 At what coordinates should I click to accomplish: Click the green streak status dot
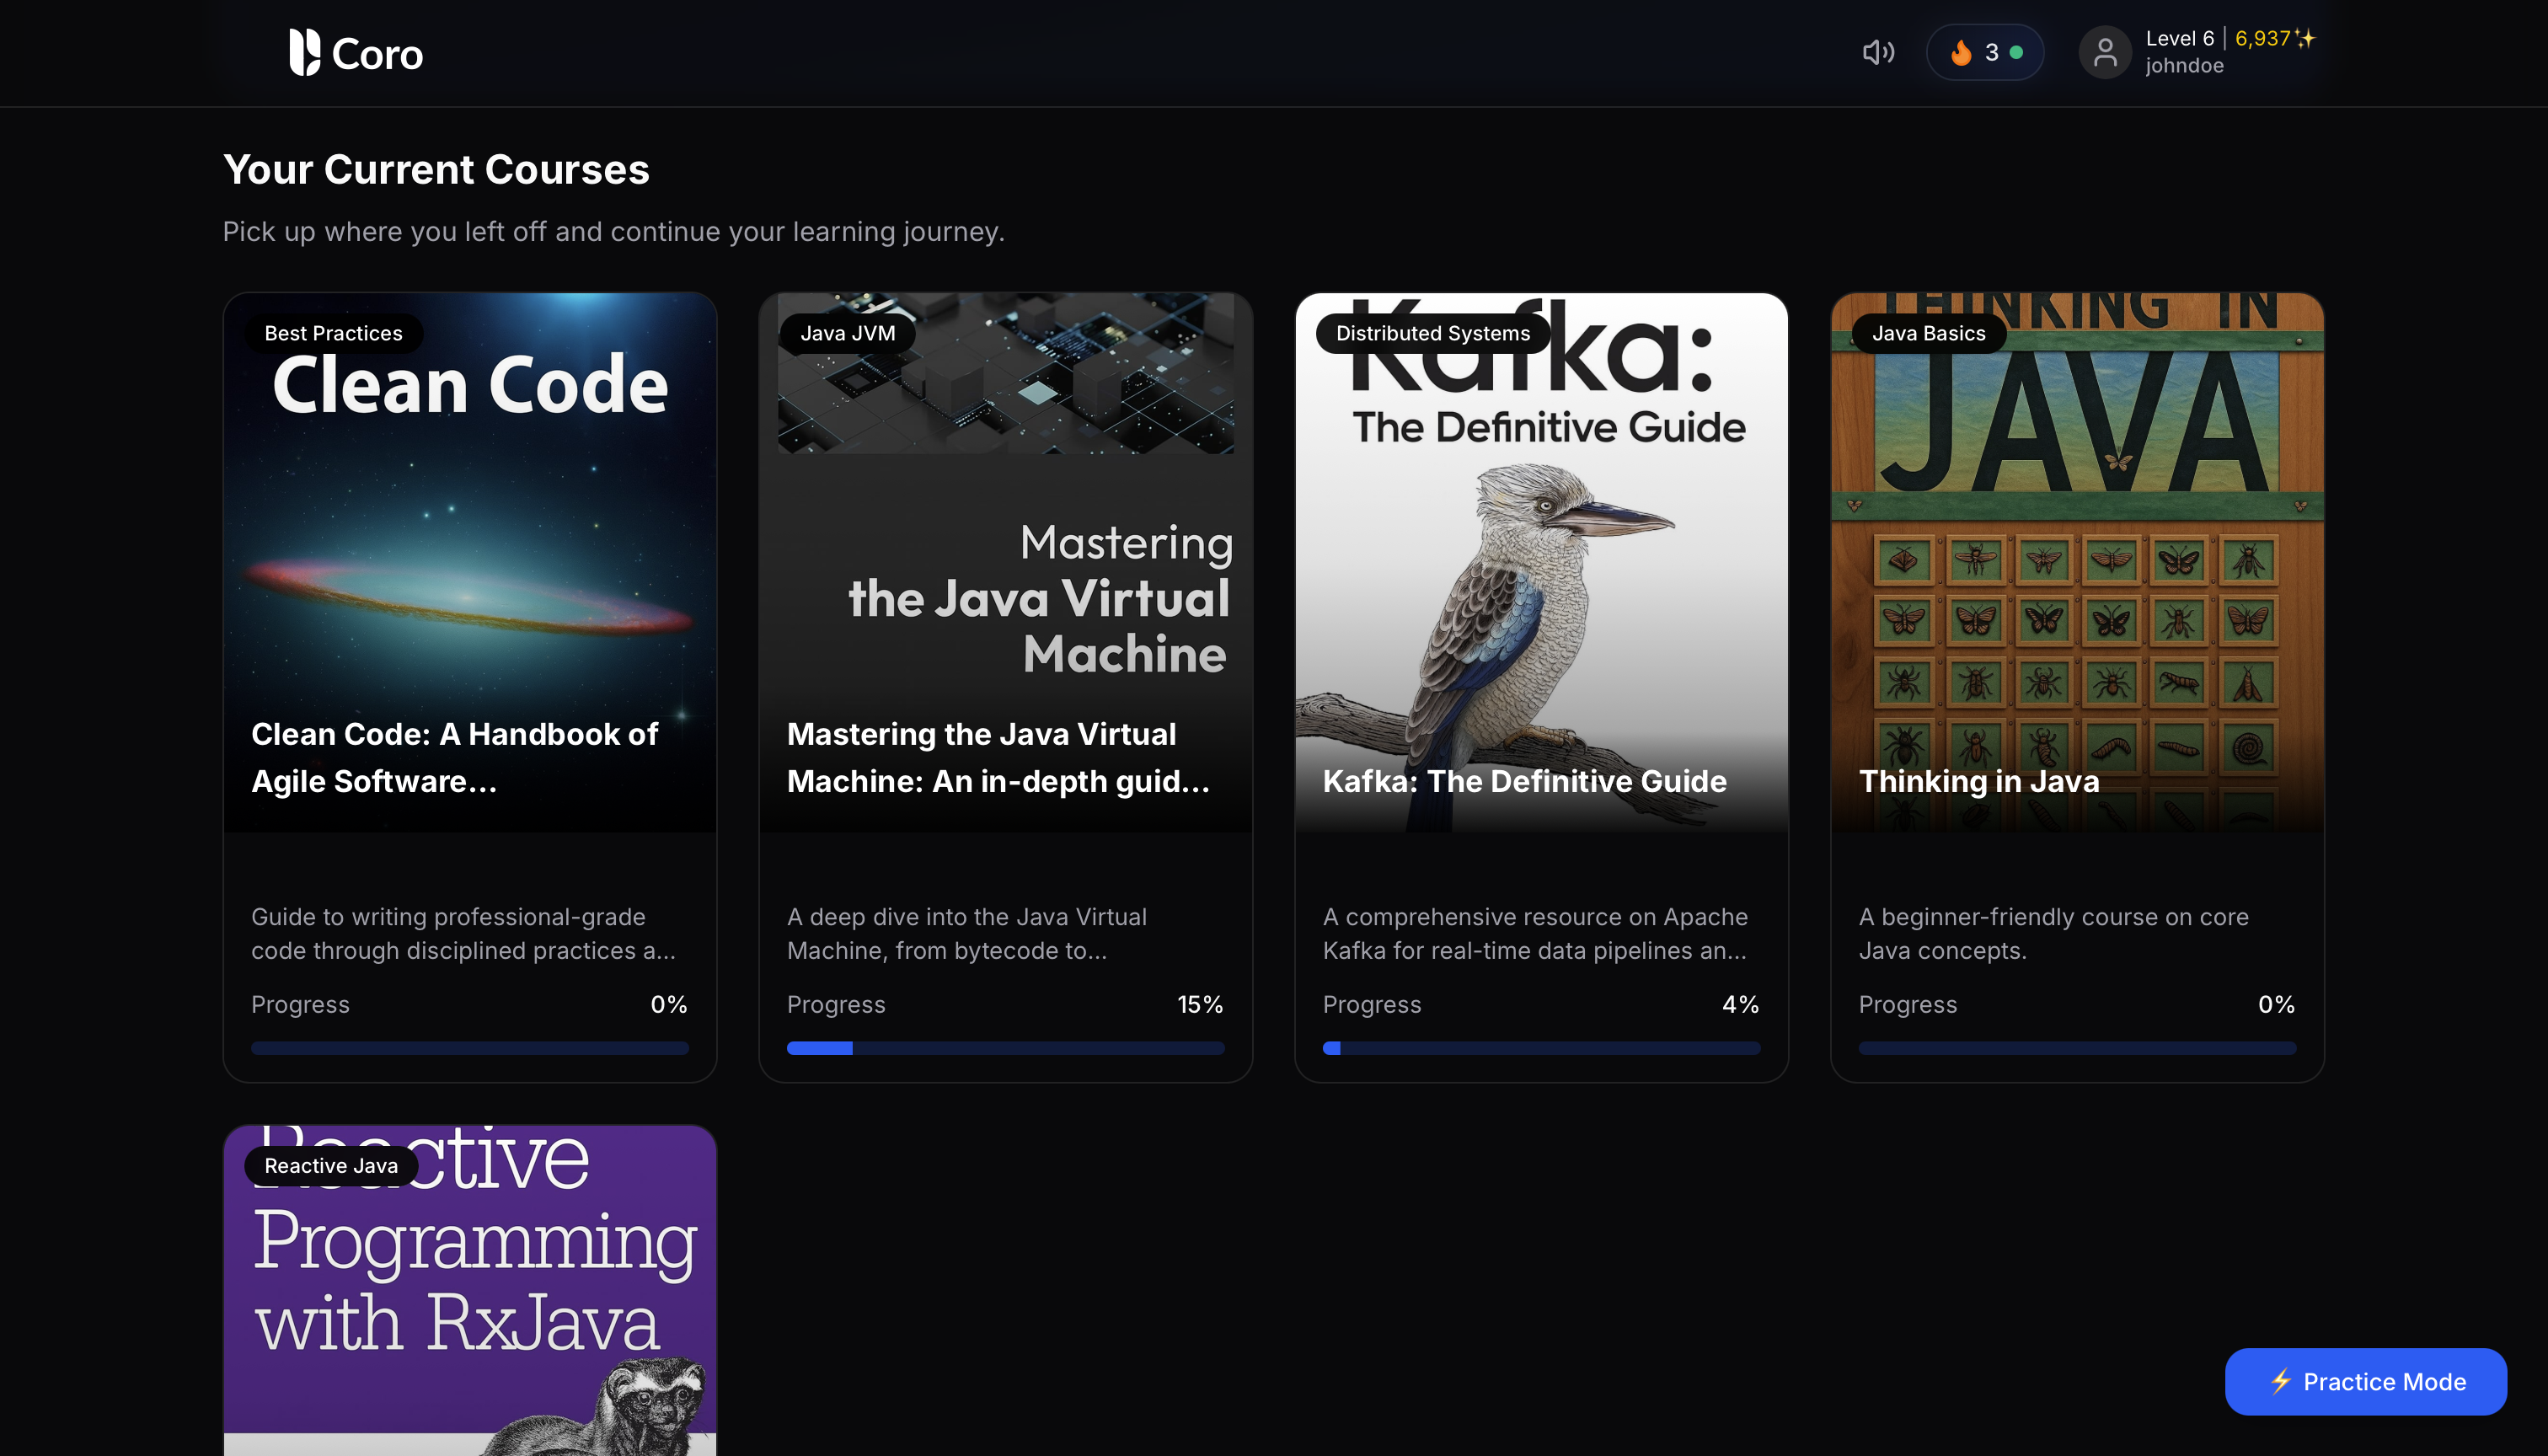coord(2016,52)
